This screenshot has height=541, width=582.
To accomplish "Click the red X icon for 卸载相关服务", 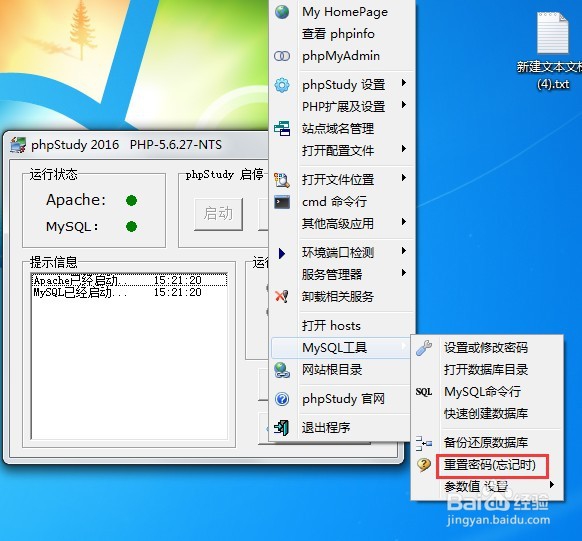I will pos(282,296).
